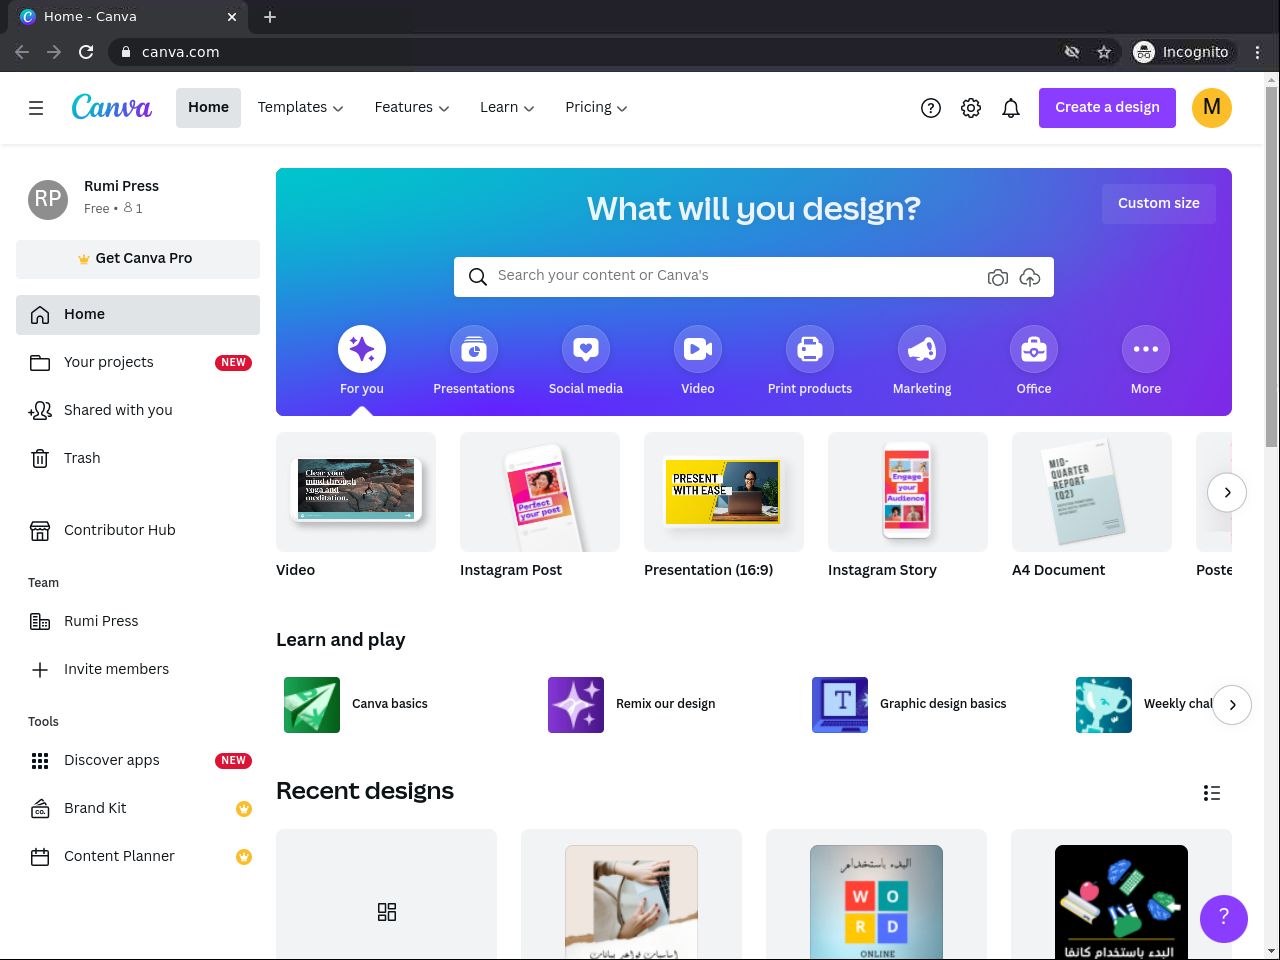Open the Help question mark icon
1280x960 pixels.
click(x=931, y=108)
